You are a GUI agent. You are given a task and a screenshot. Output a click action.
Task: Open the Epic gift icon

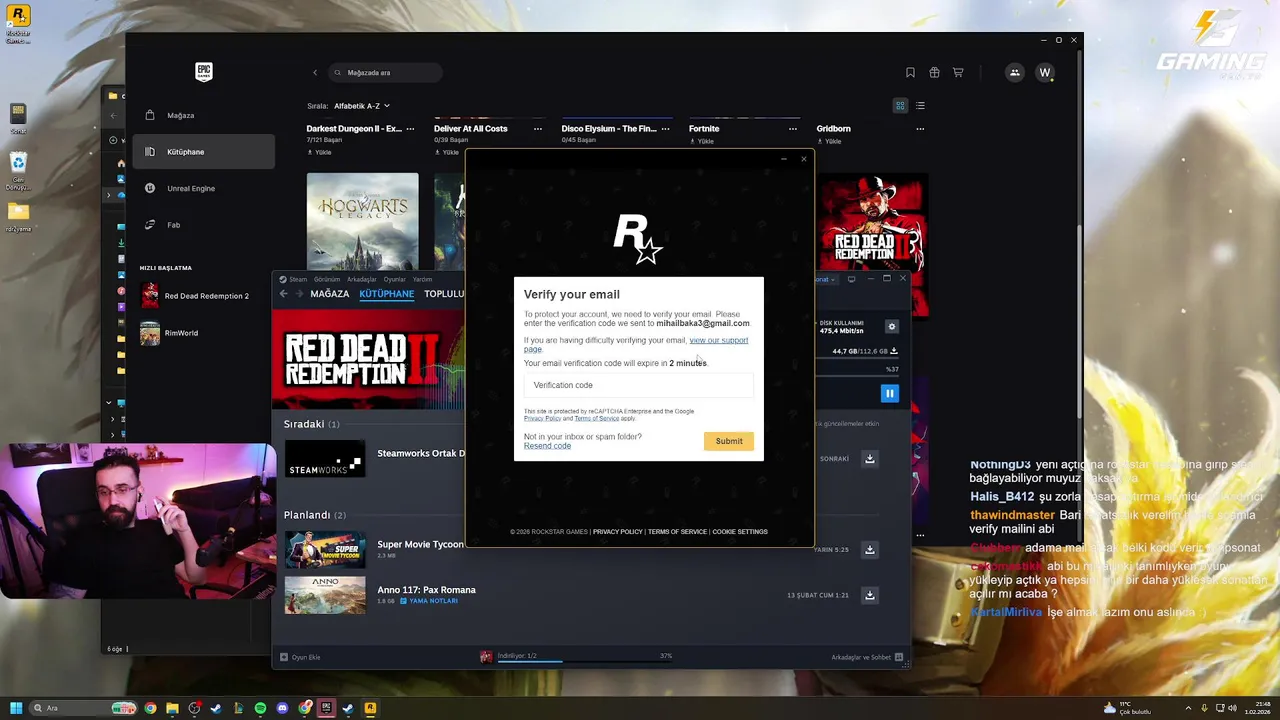pos(934,73)
